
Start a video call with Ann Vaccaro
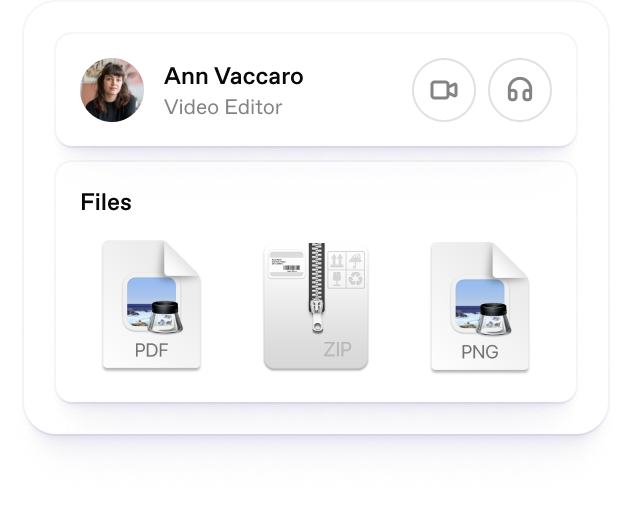point(444,90)
